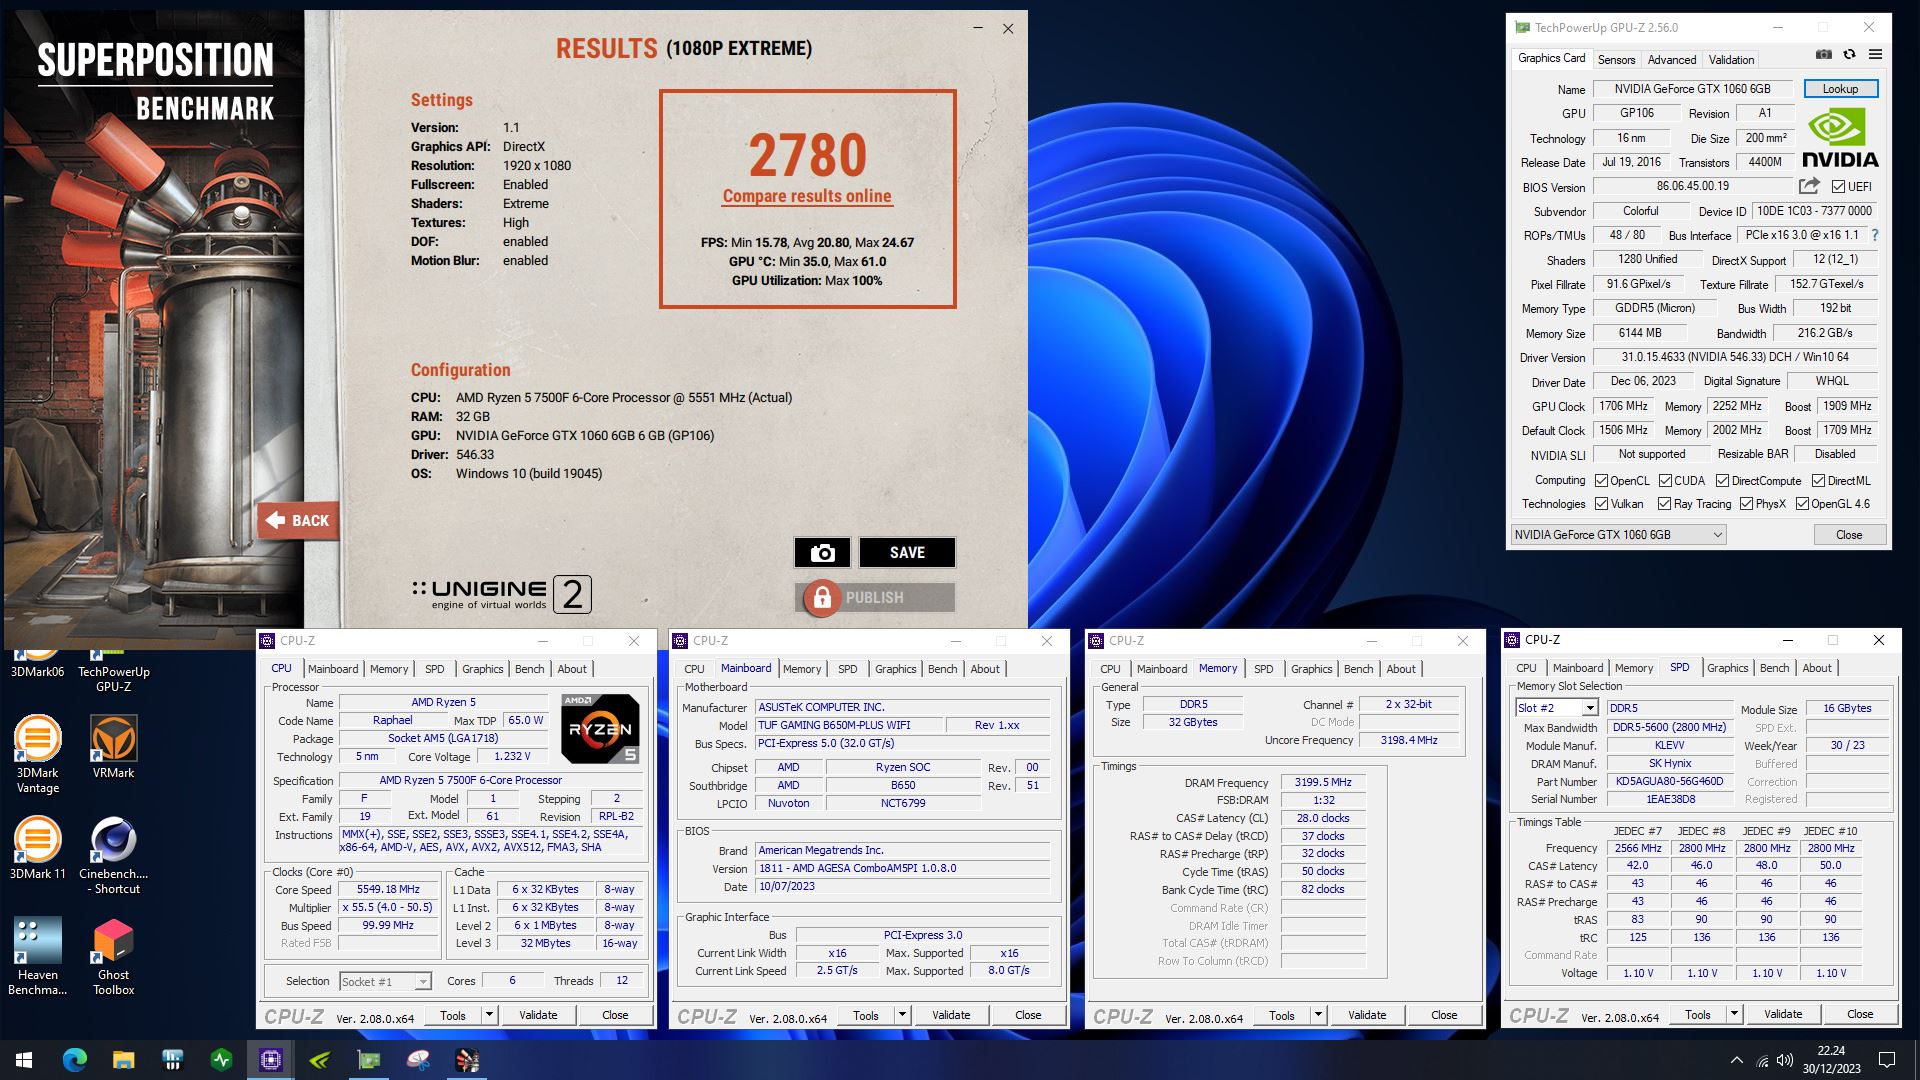Click the Snipping Tool taskbar icon
1920x1080 pixels.
(418, 1059)
